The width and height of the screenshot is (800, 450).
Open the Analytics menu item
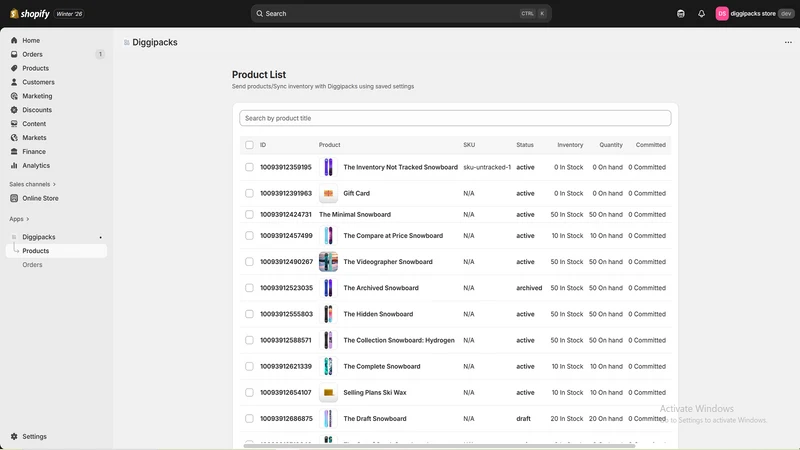56,165
